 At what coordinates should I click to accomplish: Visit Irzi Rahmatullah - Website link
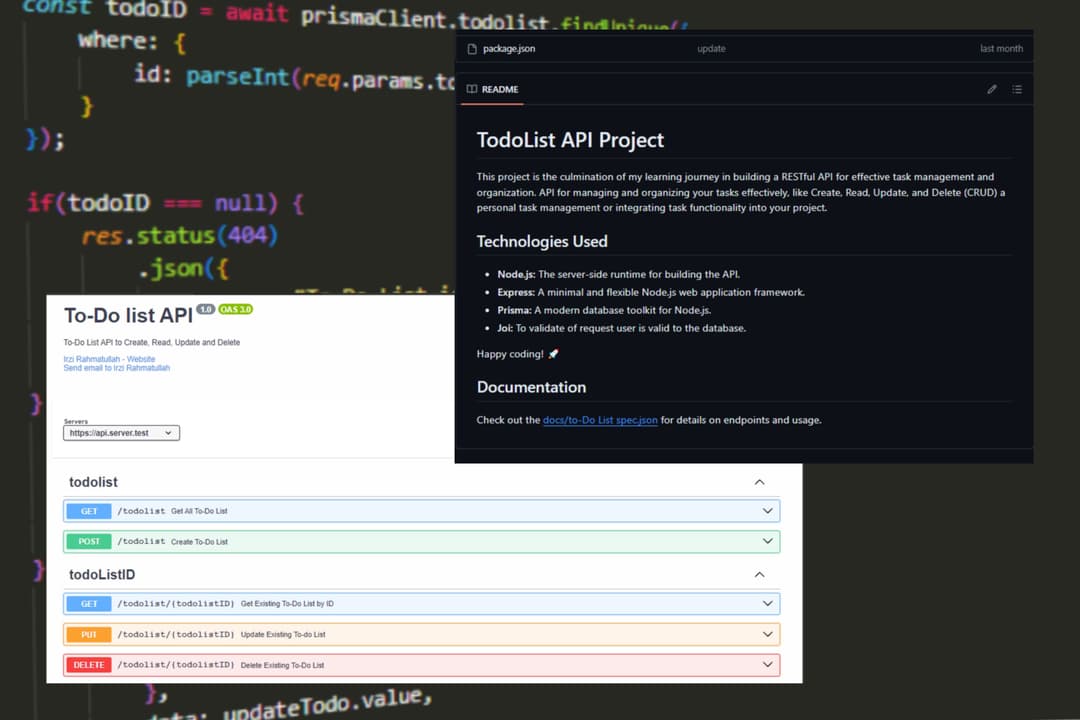click(x=109, y=359)
